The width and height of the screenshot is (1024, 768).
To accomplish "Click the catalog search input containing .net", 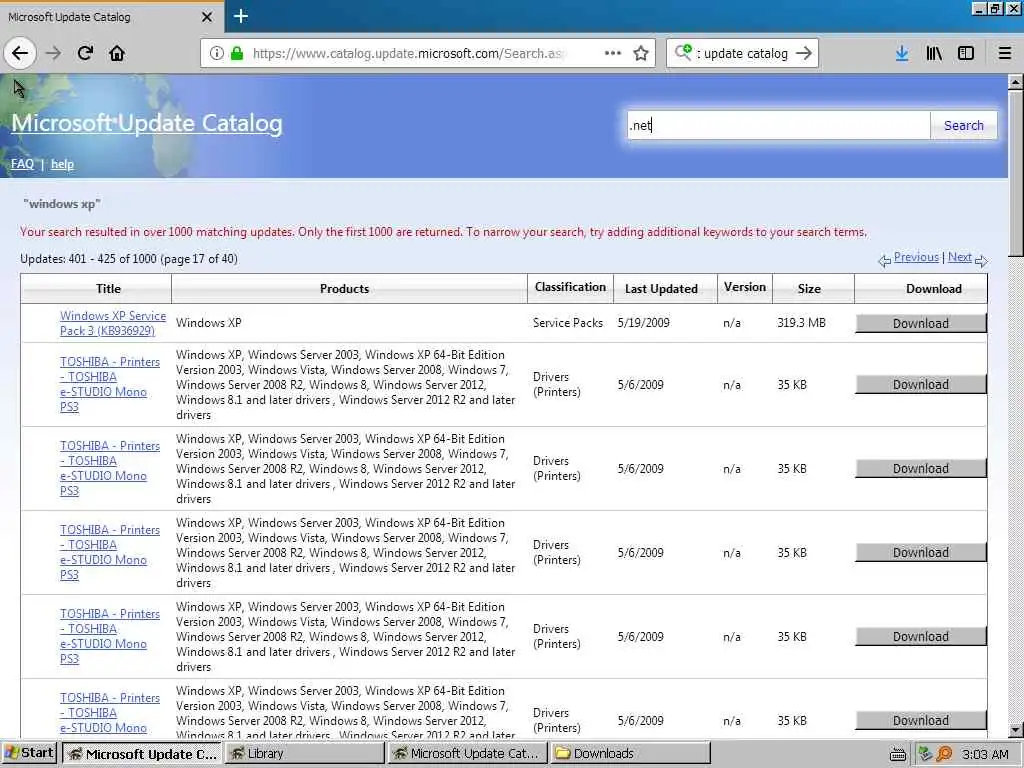I will pos(778,125).
